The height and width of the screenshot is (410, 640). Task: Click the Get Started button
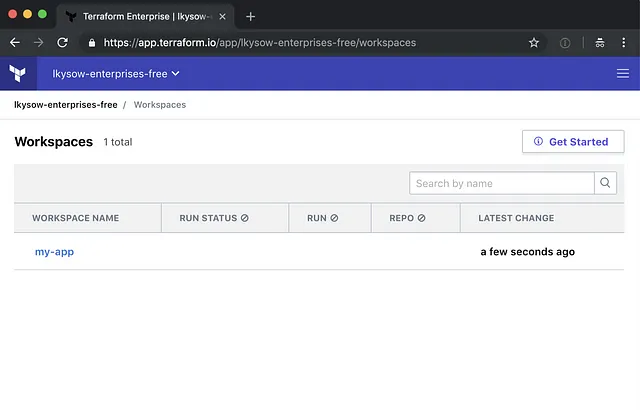click(573, 142)
